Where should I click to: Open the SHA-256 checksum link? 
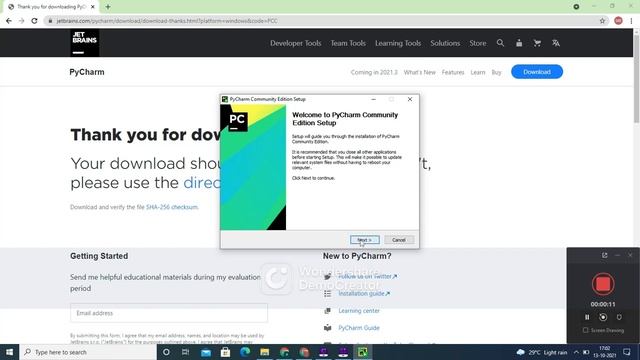tap(172, 207)
